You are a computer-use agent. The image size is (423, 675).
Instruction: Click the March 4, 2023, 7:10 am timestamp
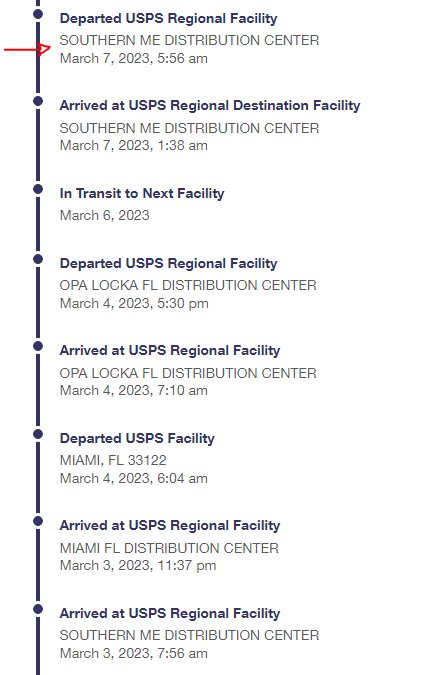point(133,390)
